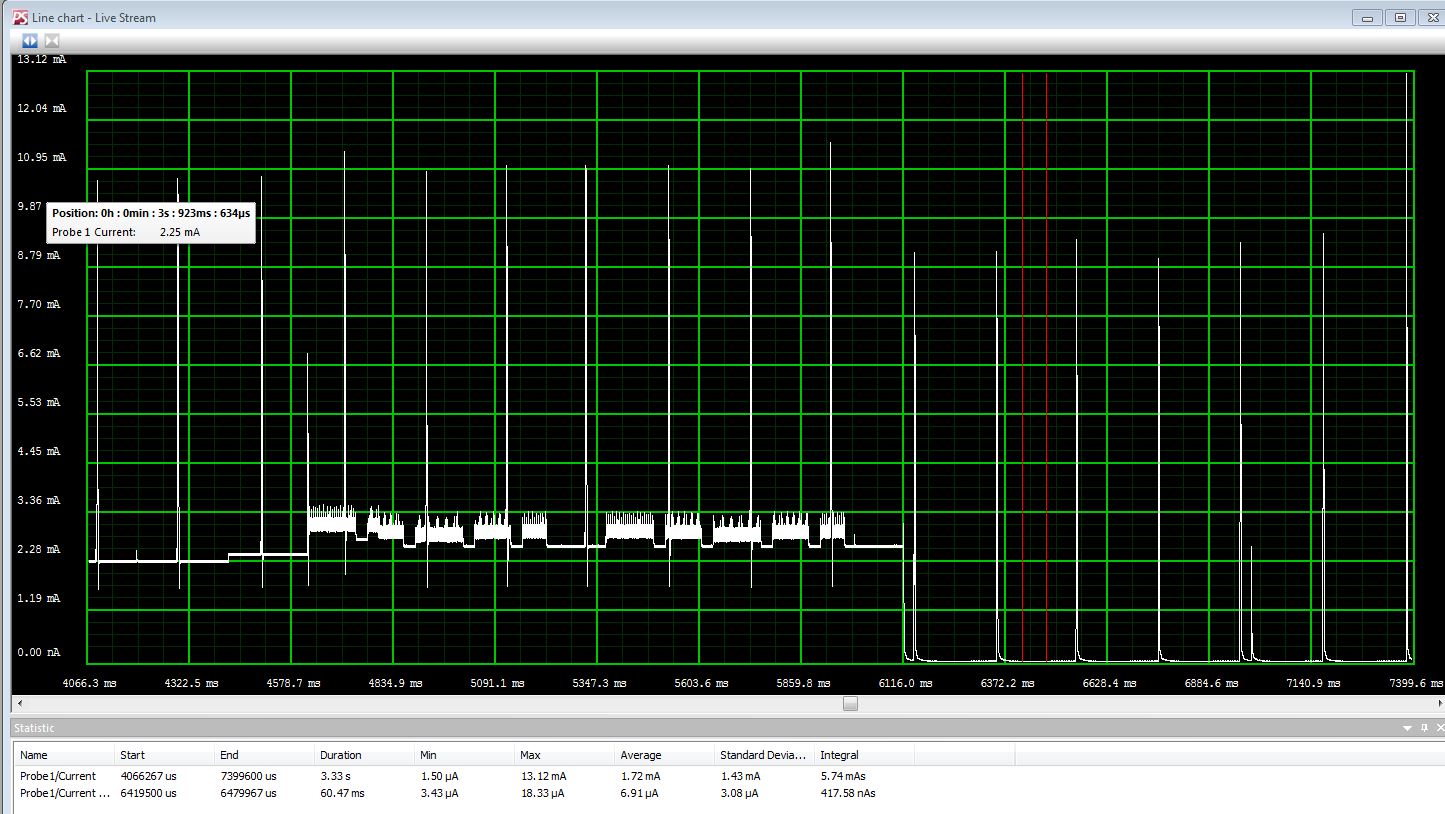Minimize the Line chart - Live Stream window
1445x814 pixels.
(x=1367, y=17)
